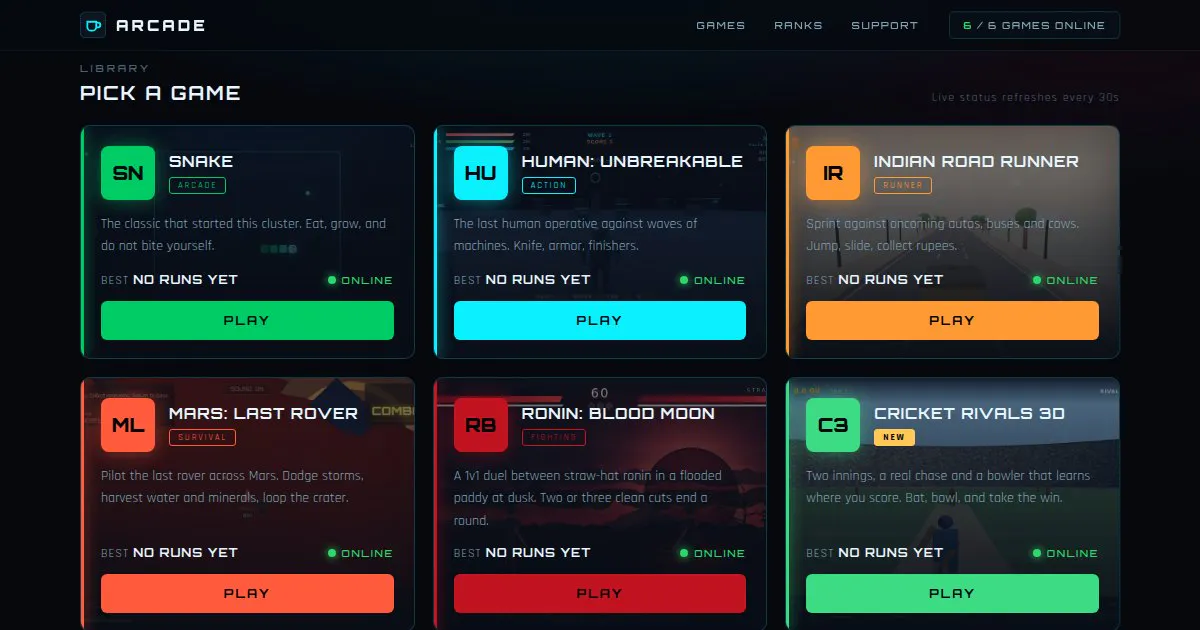The image size is (1200, 630).
Task: Click the Online status on Human: Unbreakable card
Action: [x=712, y=280]
